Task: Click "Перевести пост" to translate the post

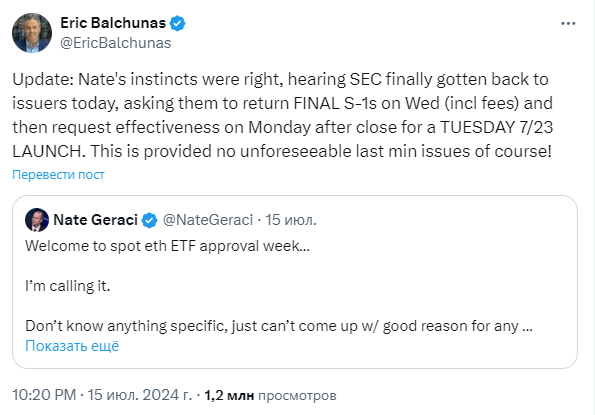Action: click(x=58, y=174)
